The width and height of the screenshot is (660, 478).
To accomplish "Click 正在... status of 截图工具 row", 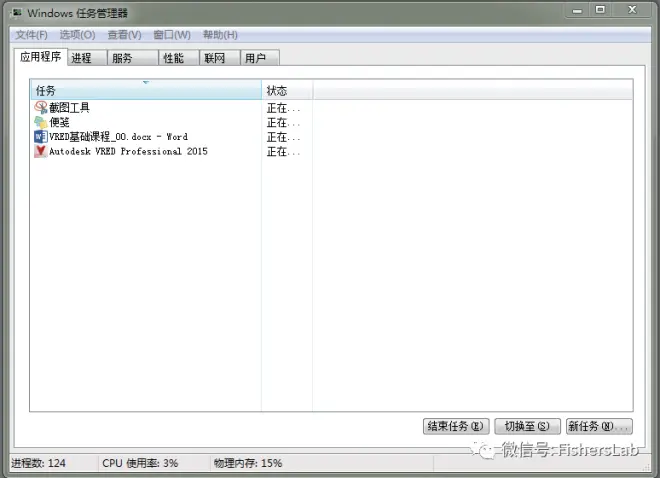I will tap(283, 109).
